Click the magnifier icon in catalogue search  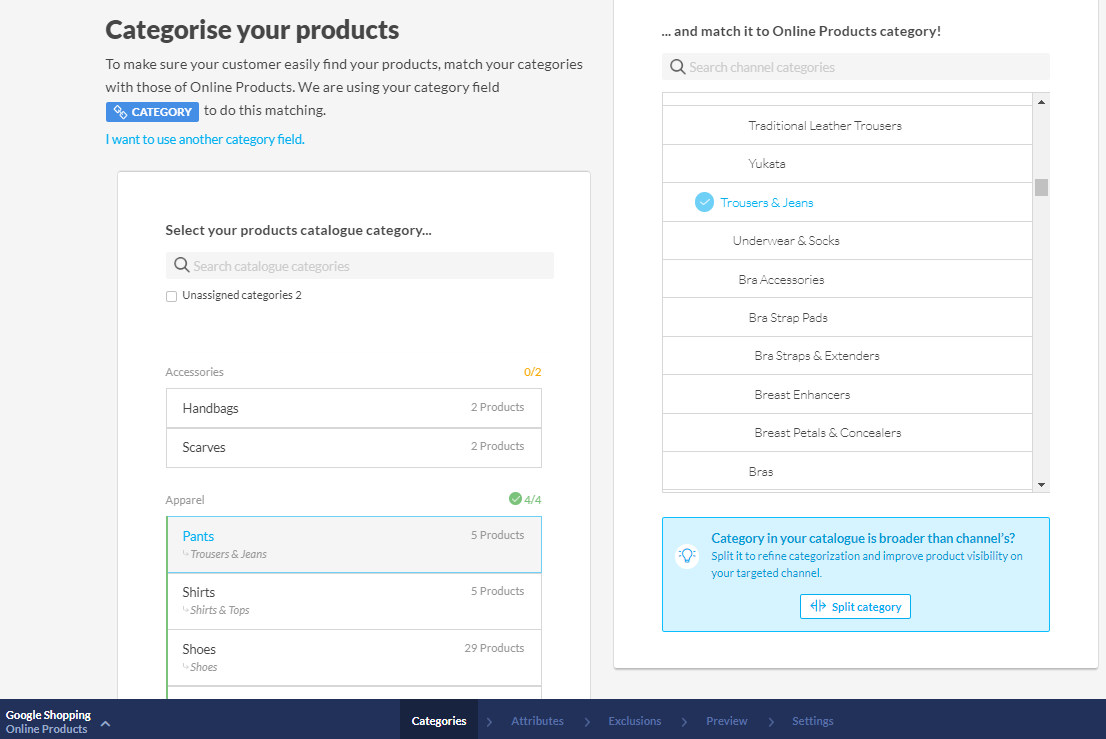[x=181, y=266]
